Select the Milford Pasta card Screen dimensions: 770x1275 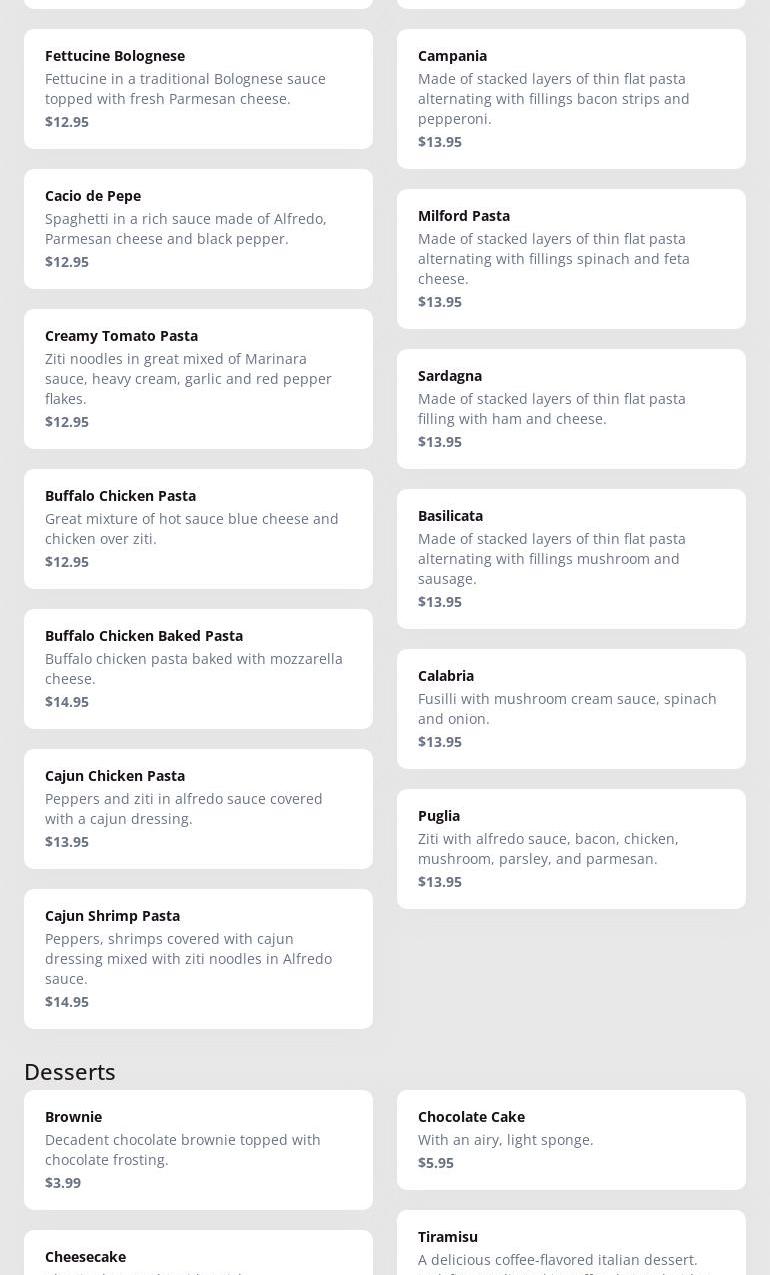pyautogui.click(x=571, y=259)
